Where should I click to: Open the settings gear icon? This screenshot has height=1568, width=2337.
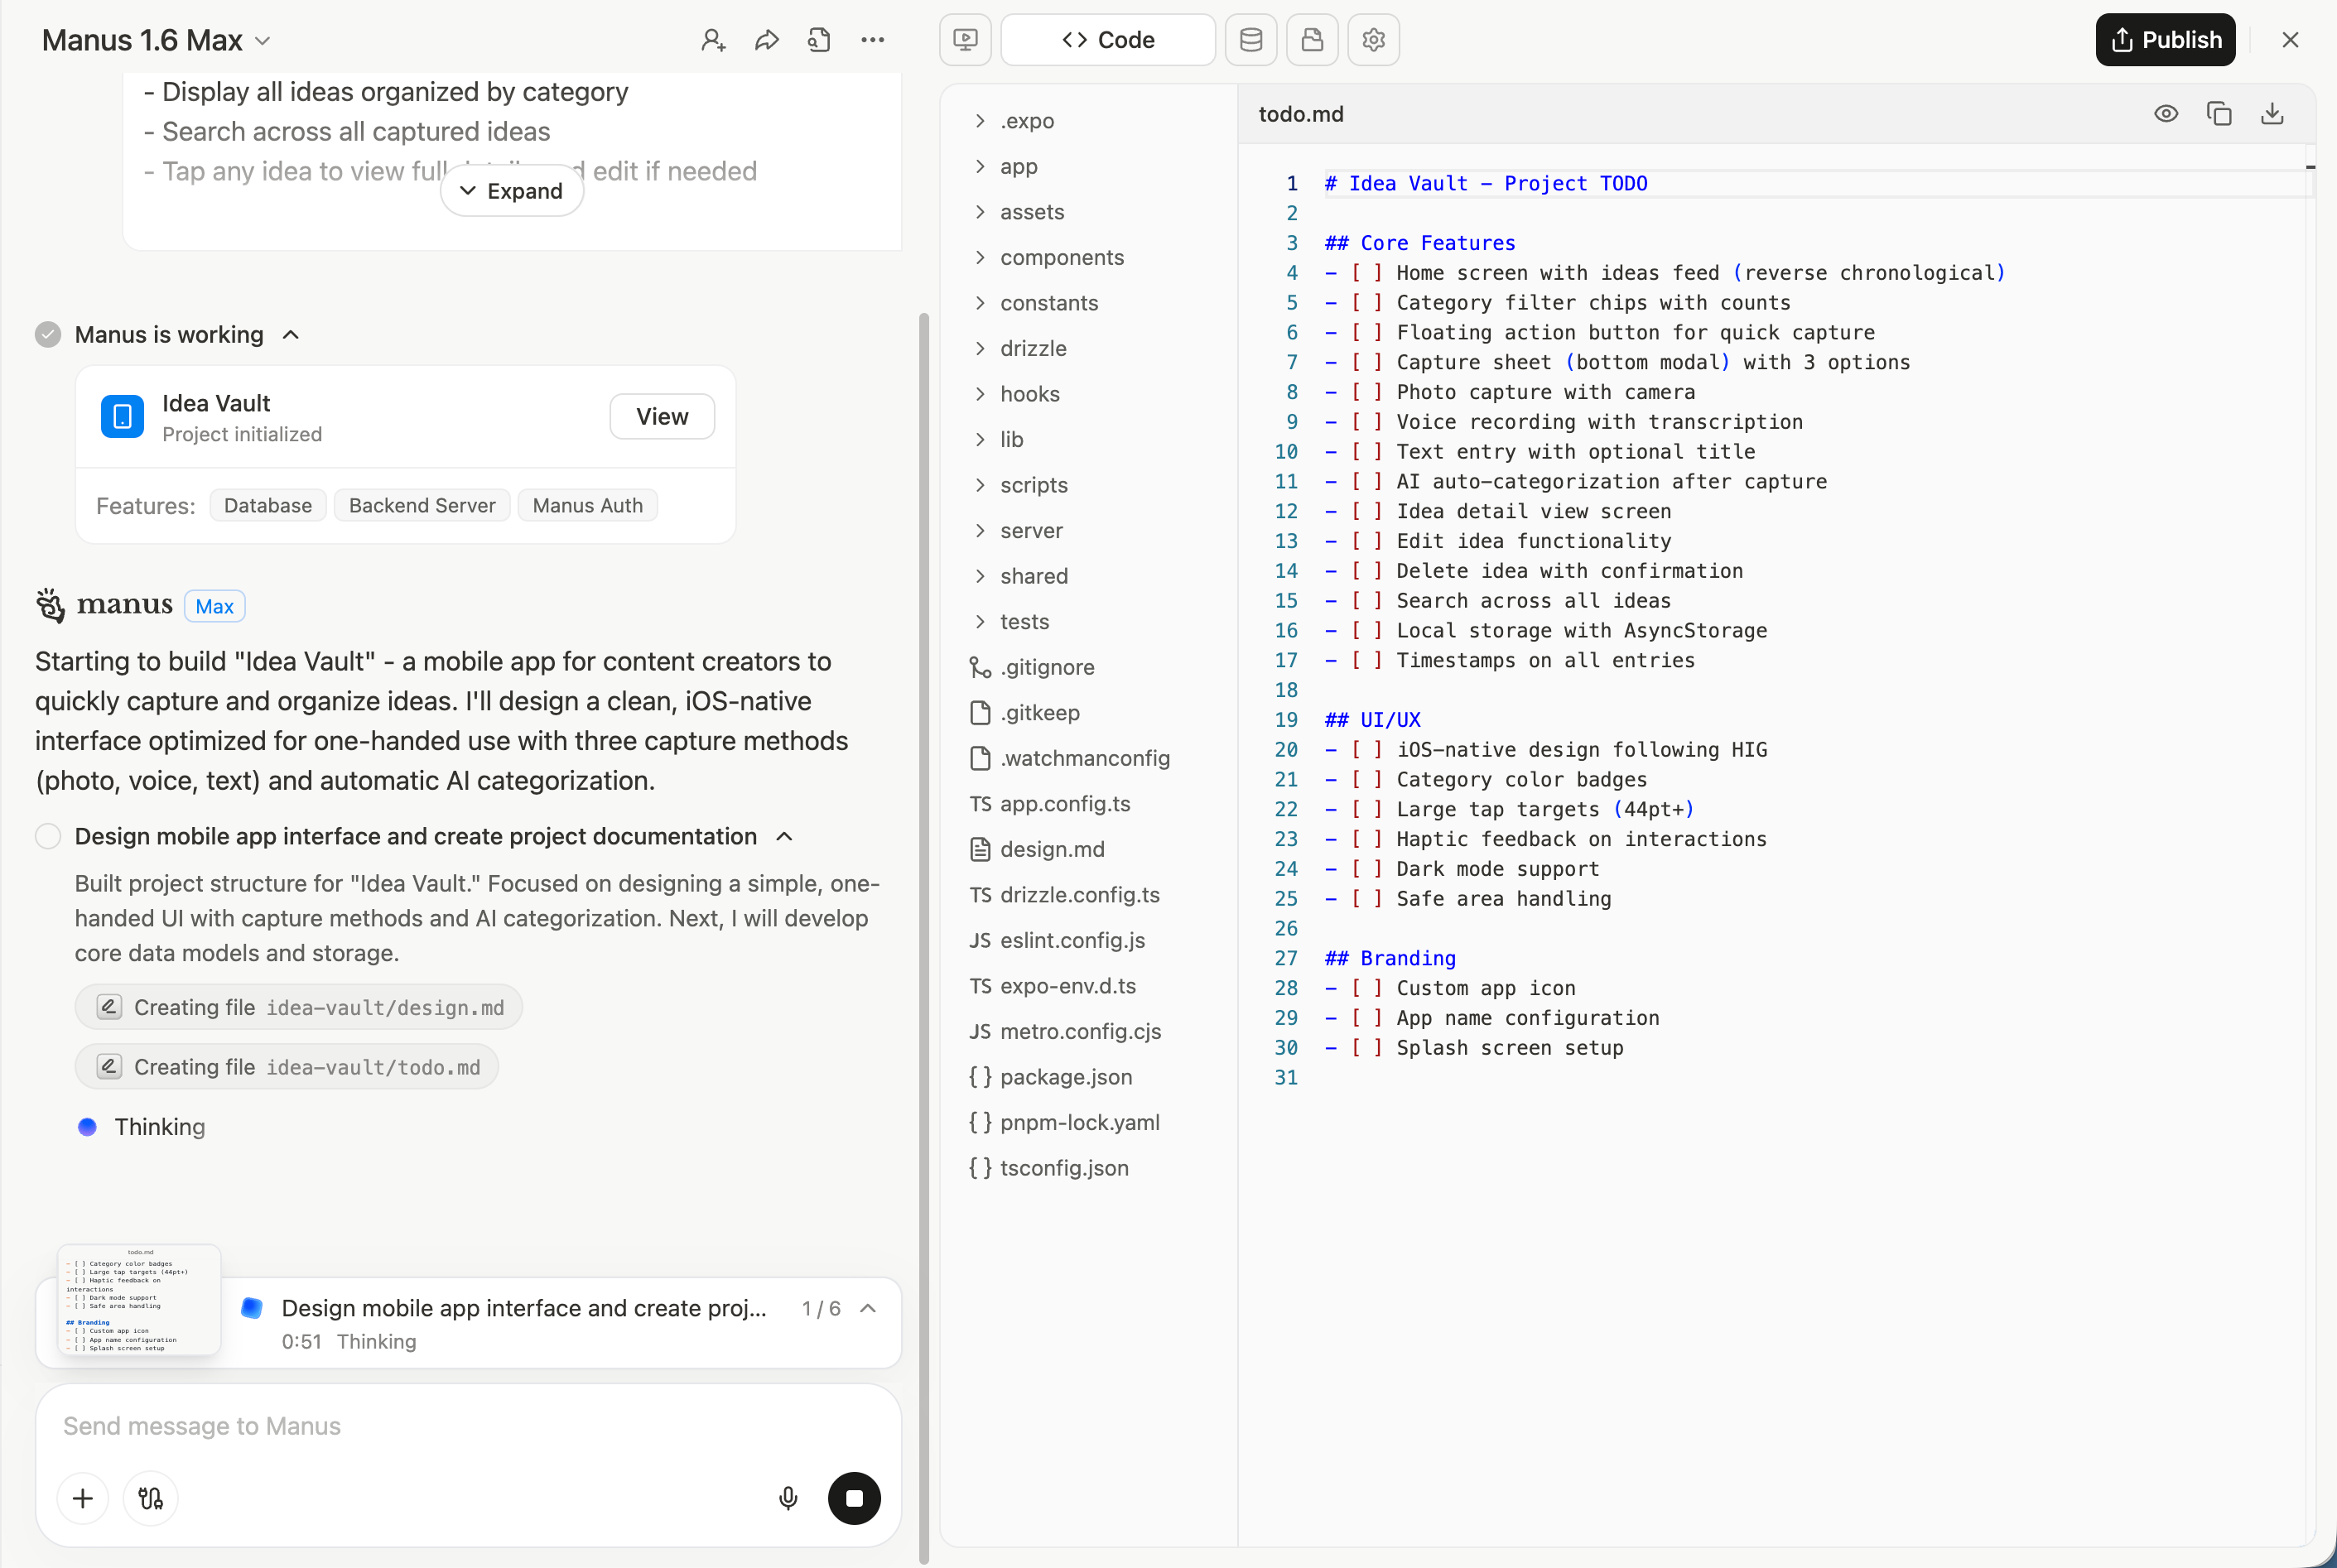pyautogui.click(x=1373, y=40)
